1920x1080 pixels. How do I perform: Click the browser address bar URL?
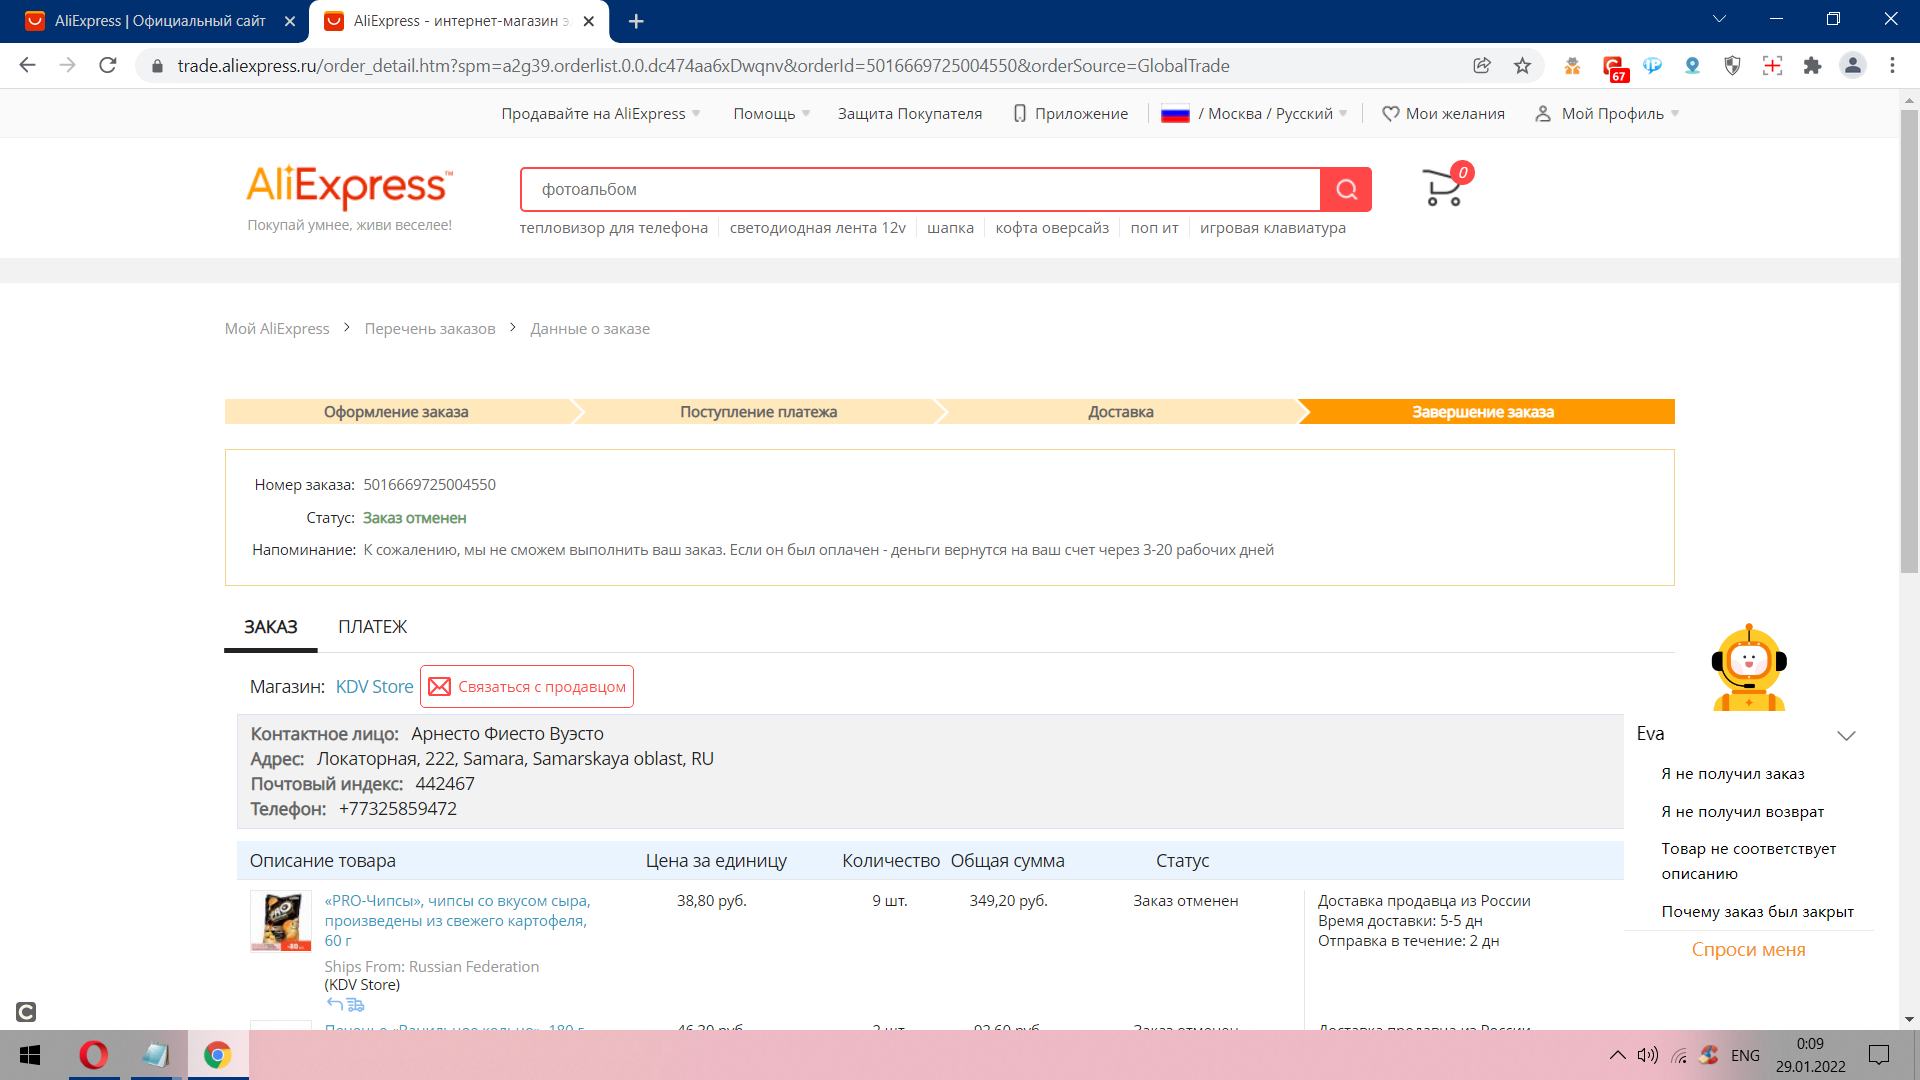coord(703,65)
